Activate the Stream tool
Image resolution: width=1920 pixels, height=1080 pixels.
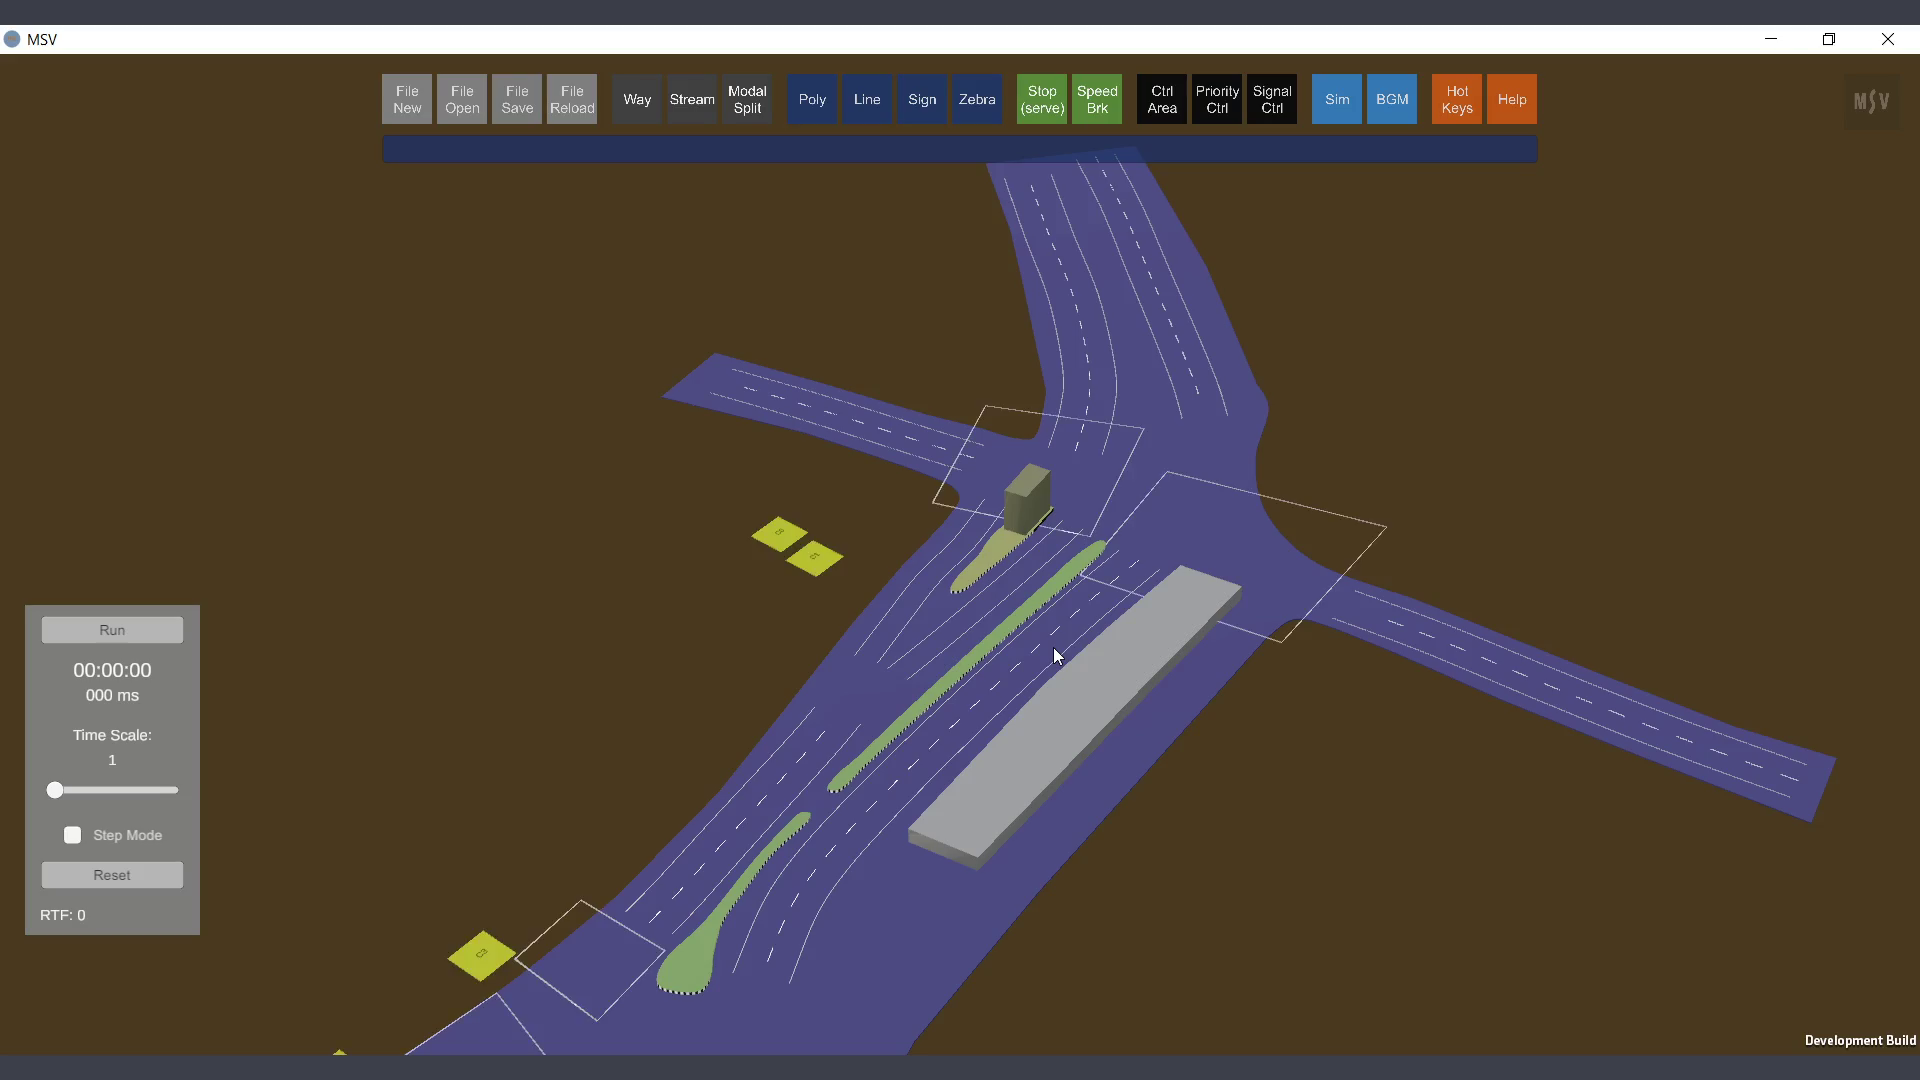coord(692,99)
